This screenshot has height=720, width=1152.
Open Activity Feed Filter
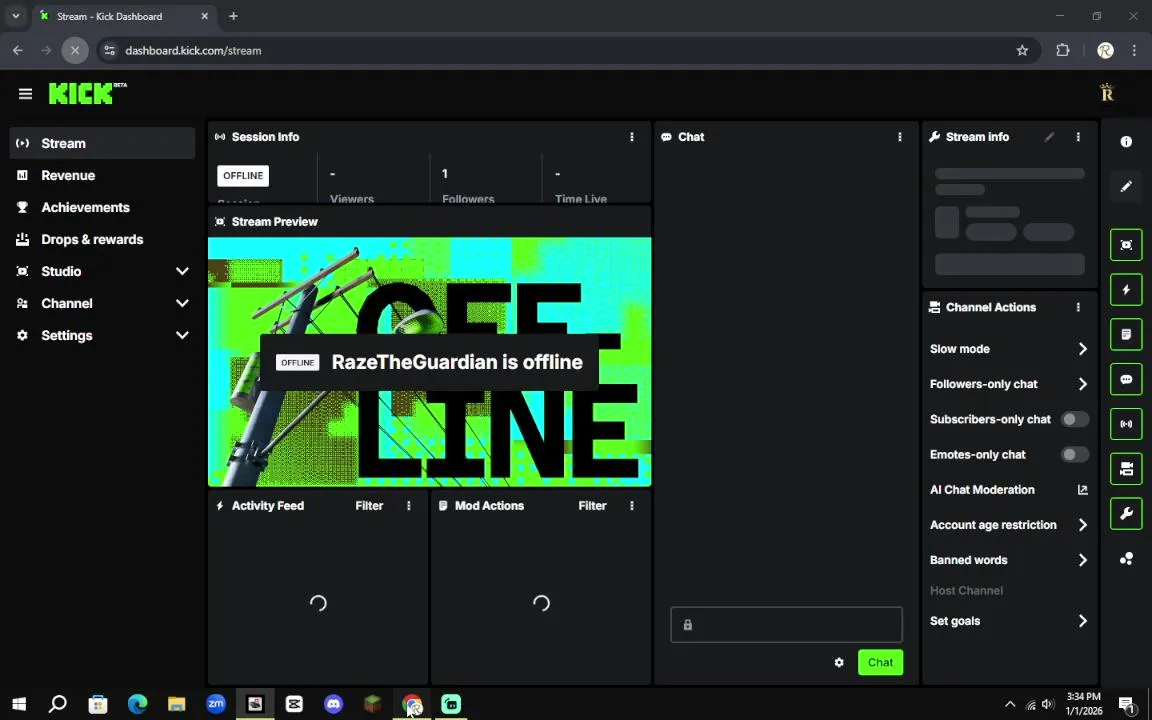370,505
